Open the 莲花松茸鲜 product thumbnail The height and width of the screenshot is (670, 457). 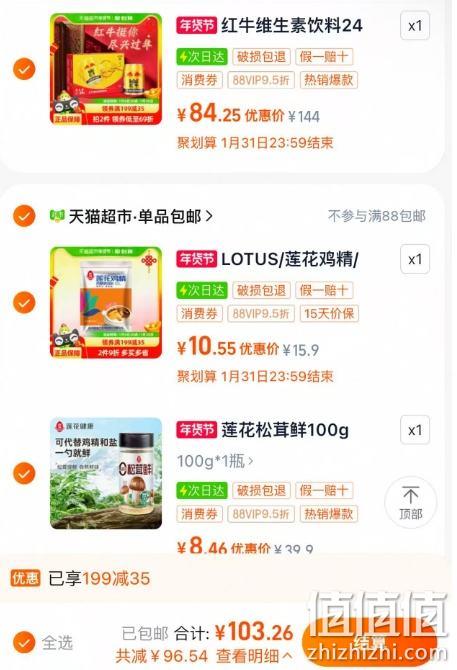point(106,473)
